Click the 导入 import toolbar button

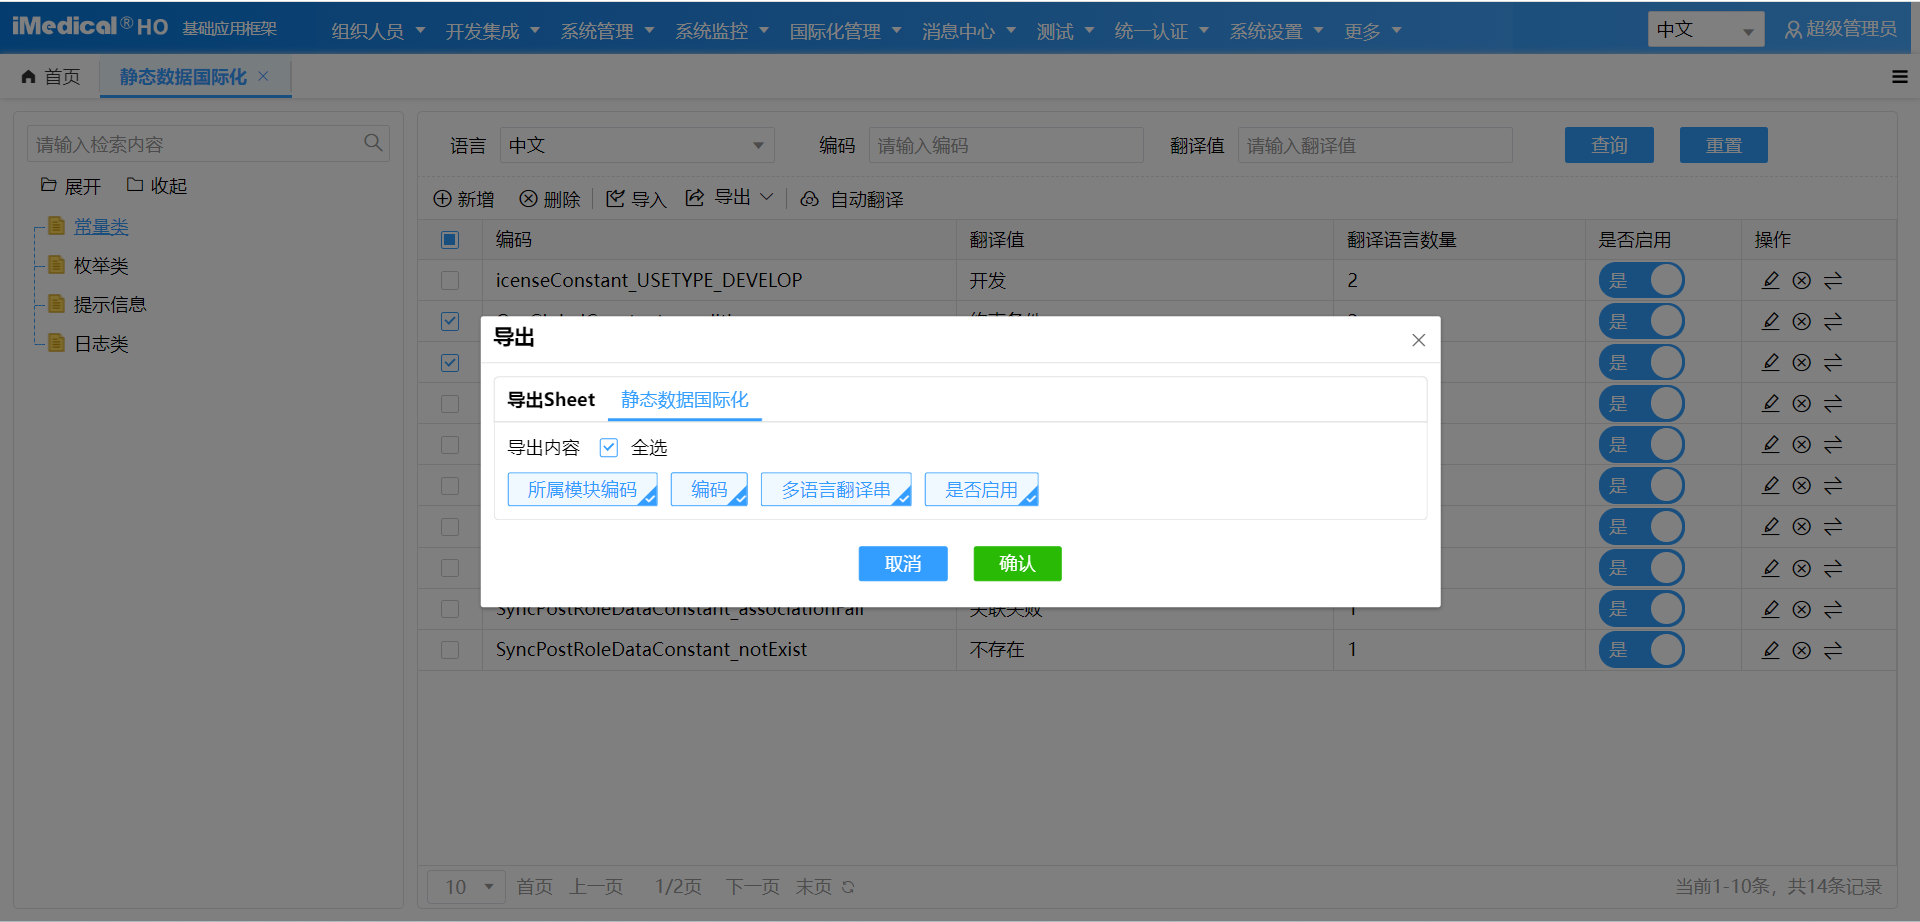click(x=636, y=199)
